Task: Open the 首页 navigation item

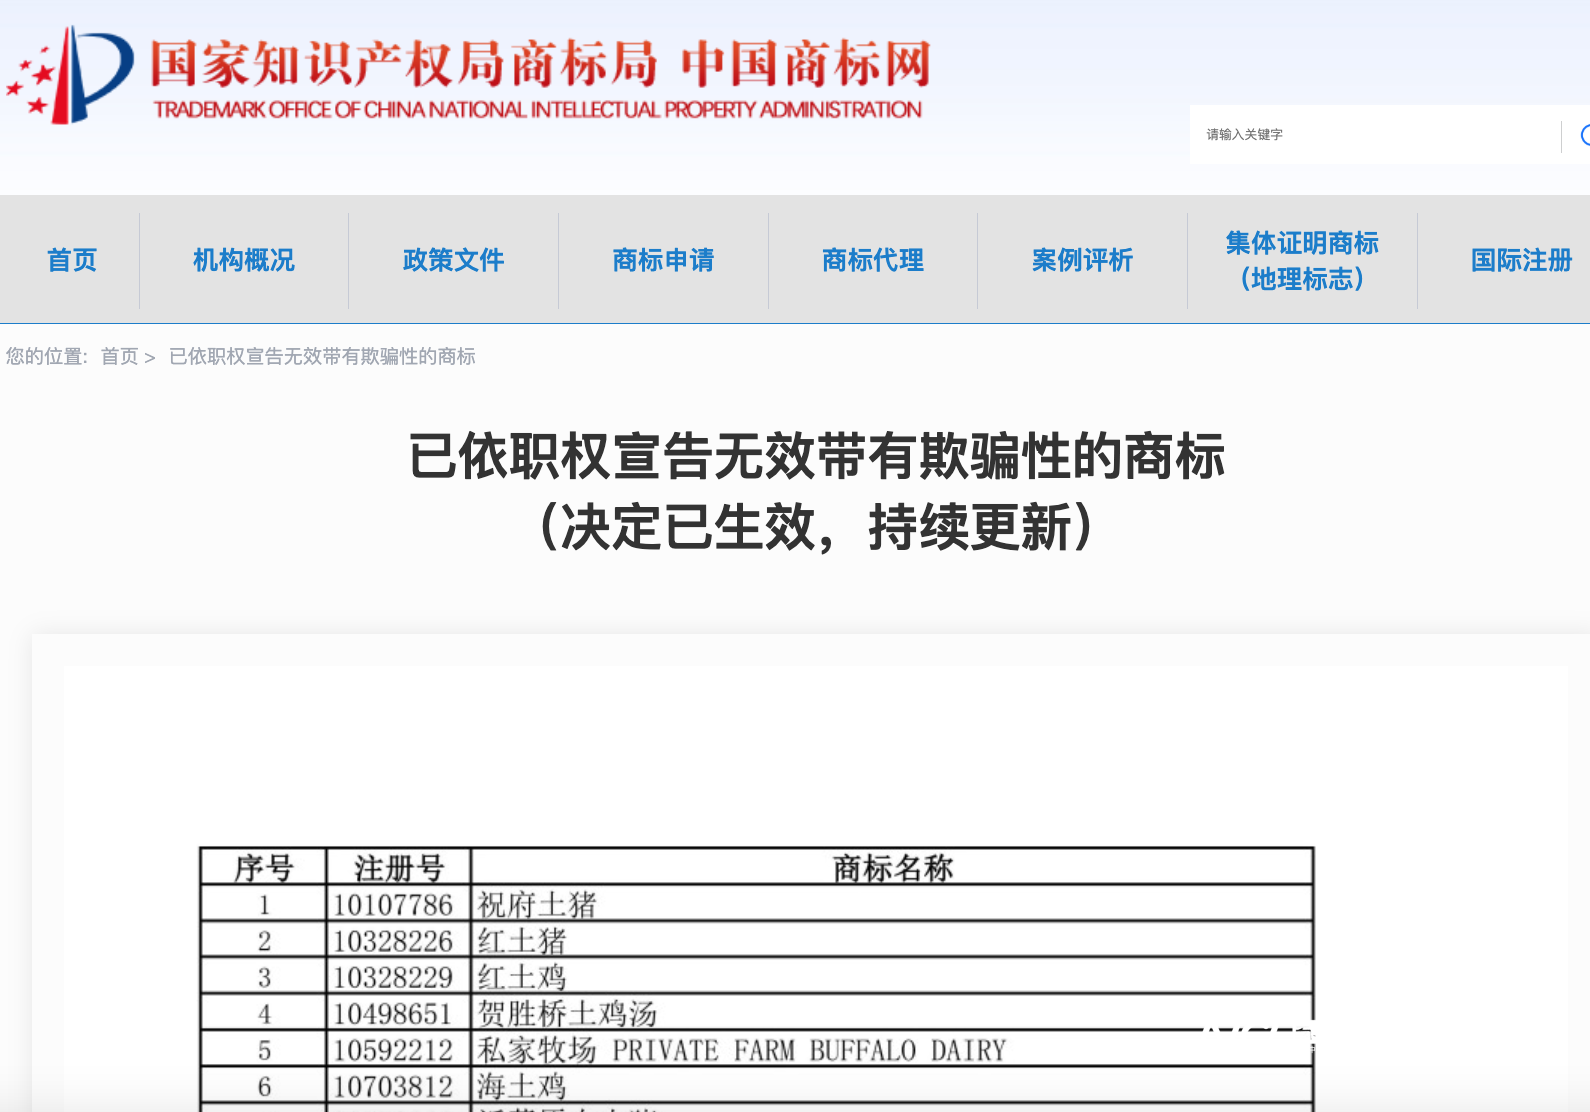Action: tap(72, 260)
